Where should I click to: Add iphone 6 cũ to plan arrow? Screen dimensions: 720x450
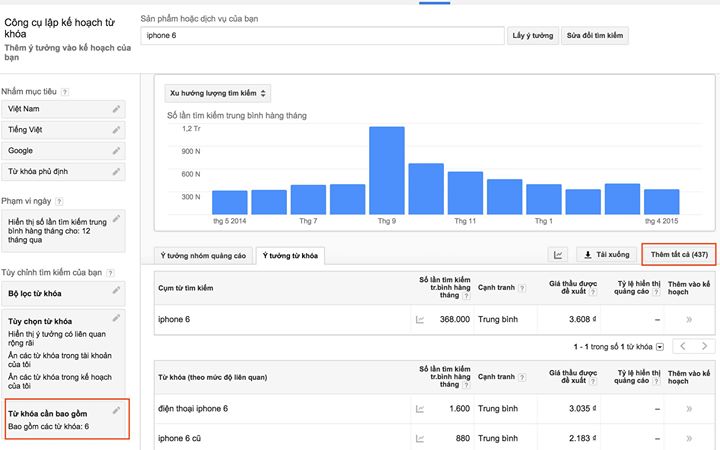689,439
